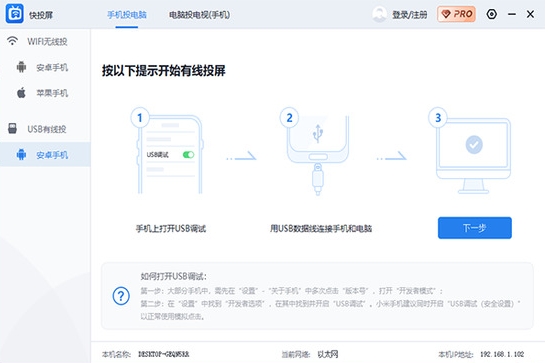
Task: Click the IP address 192.168.1.102
Action: (502, 354)
